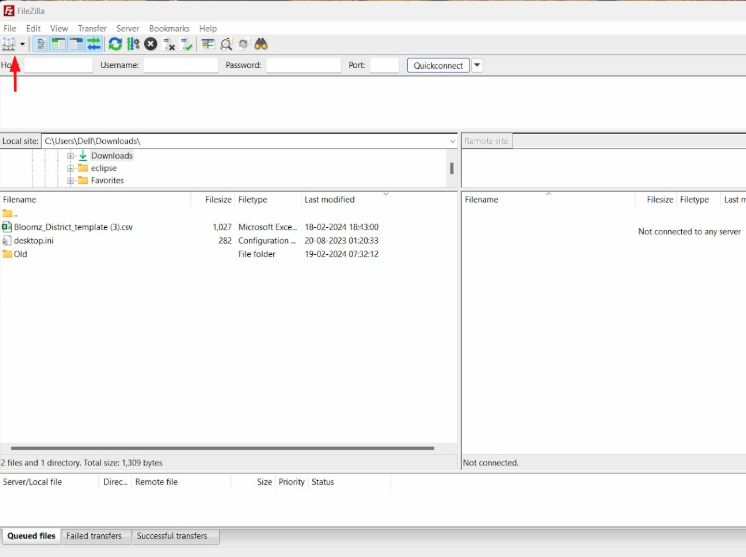Viewport: 746px width, 557px height.
Task: Click Excel icon beside the csv file
Action: point(7,227)
